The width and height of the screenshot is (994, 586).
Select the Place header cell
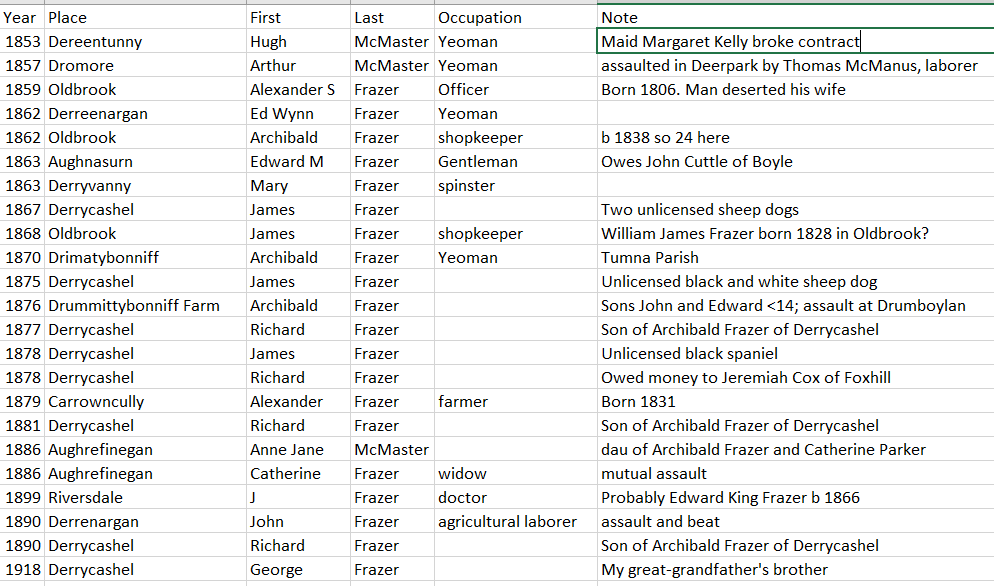click(67, 17)
